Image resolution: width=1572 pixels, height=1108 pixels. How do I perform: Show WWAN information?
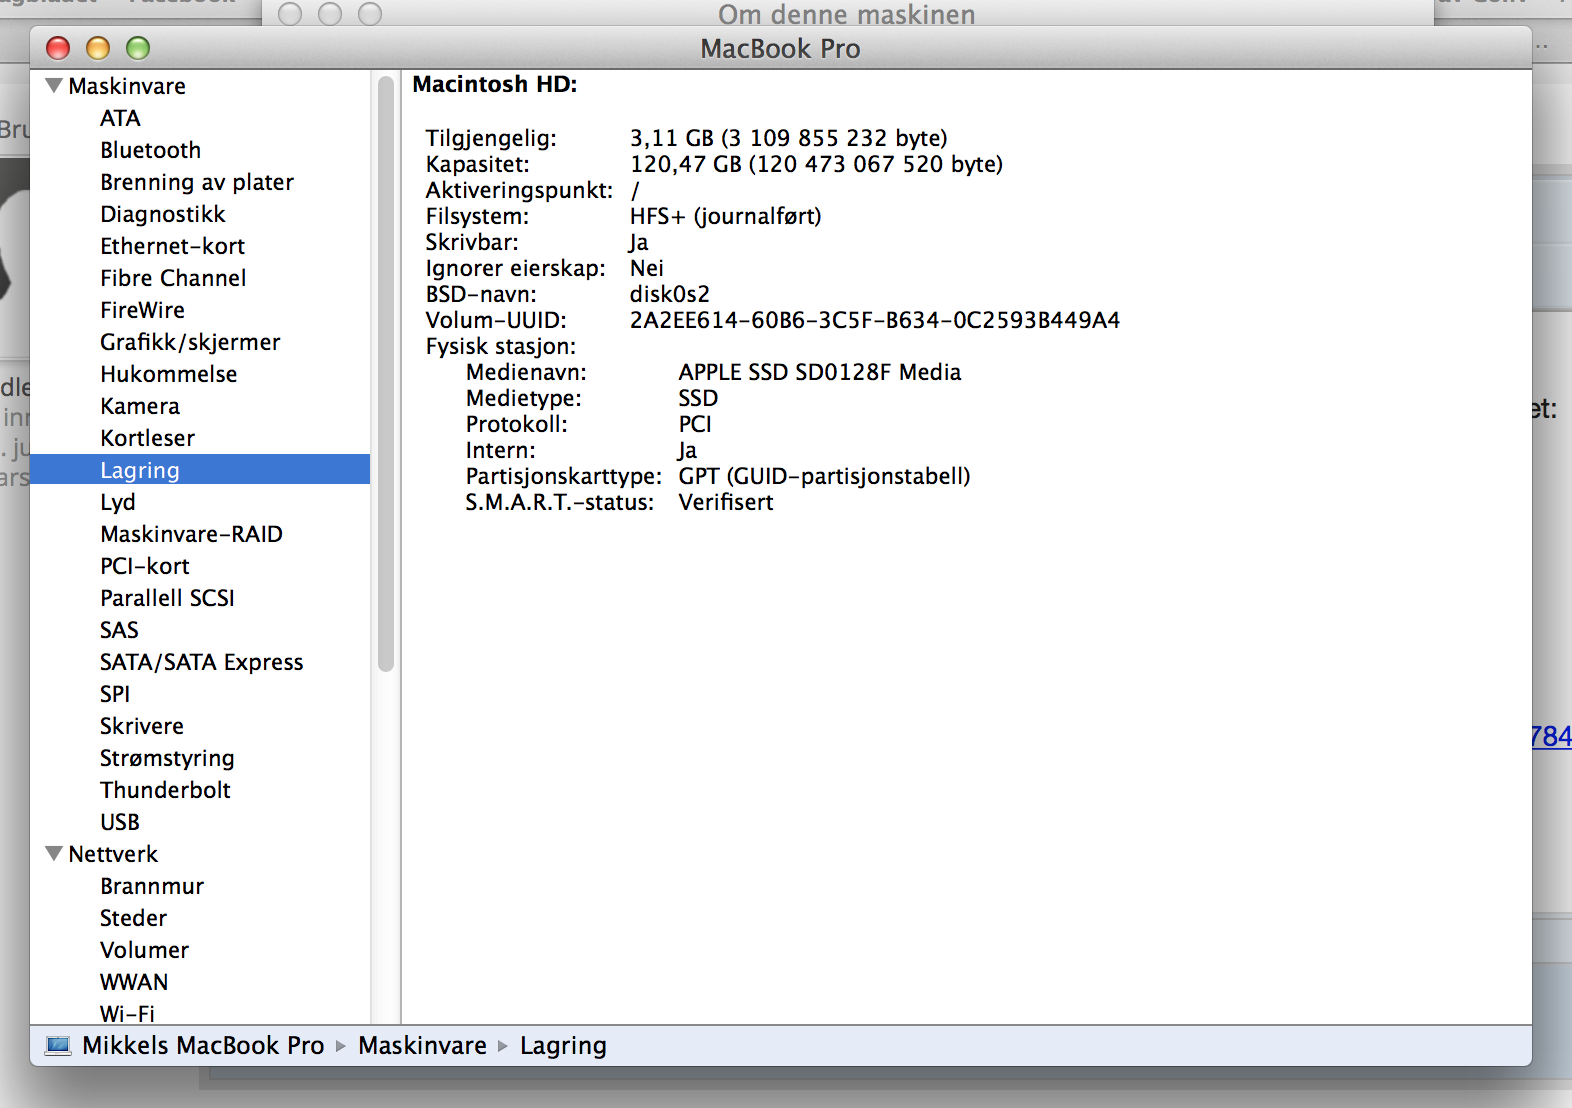click(x=134, y=982)
